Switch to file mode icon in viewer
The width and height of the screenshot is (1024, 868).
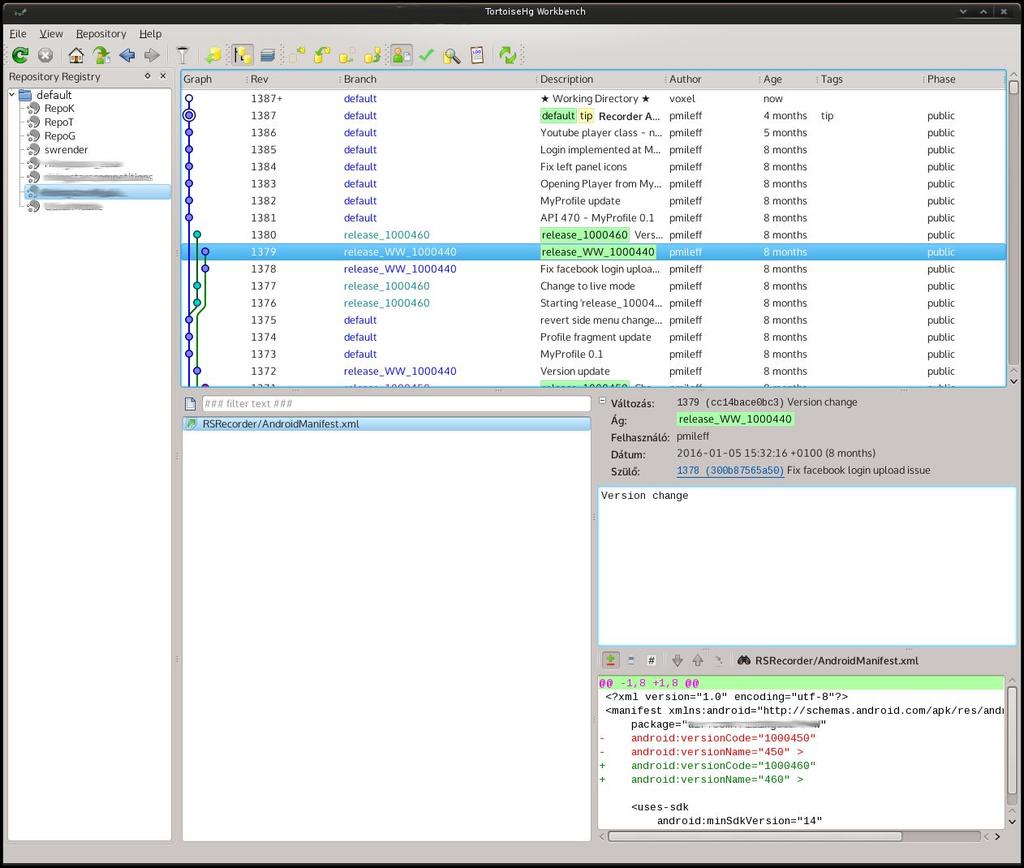[631, 660]
